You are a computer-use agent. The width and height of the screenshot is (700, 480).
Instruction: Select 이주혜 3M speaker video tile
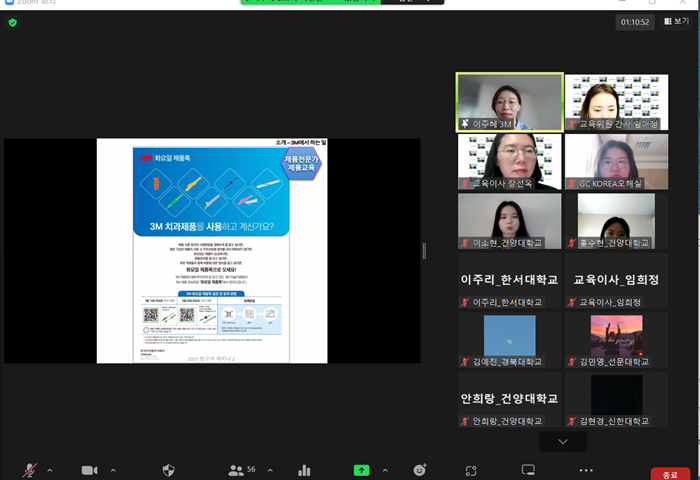click(510, 102)
